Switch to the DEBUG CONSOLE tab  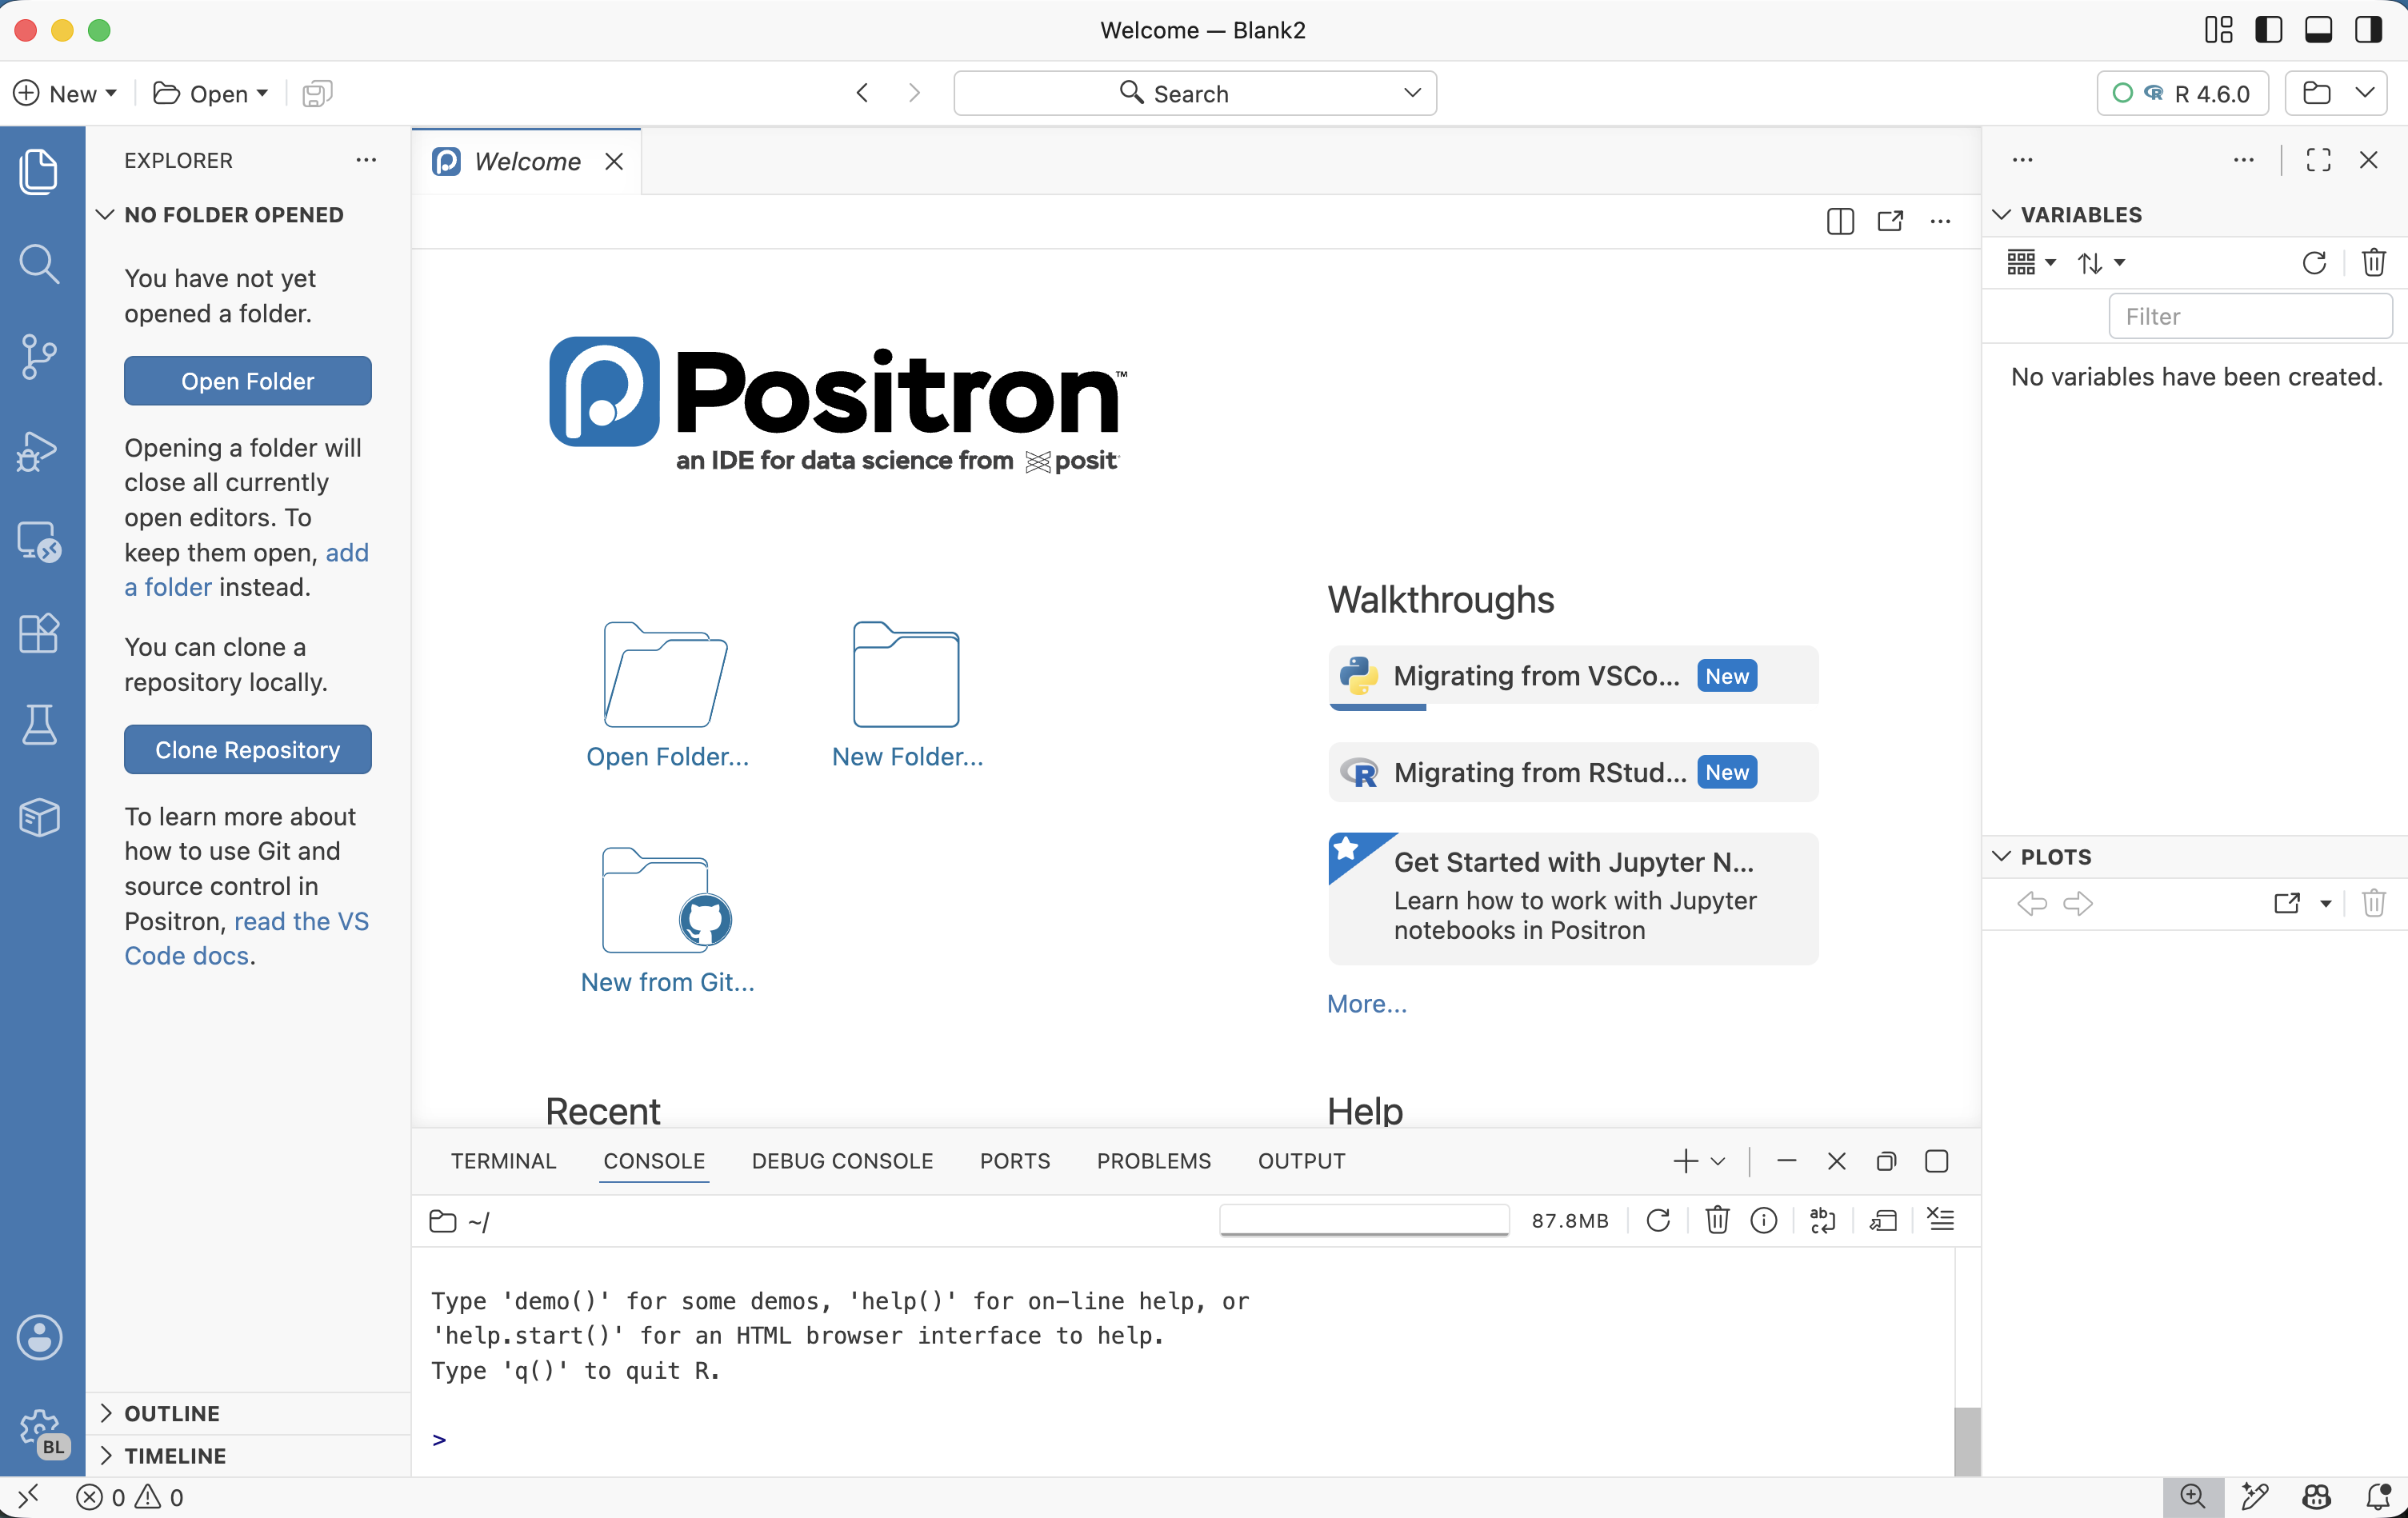click(842, 1160)
